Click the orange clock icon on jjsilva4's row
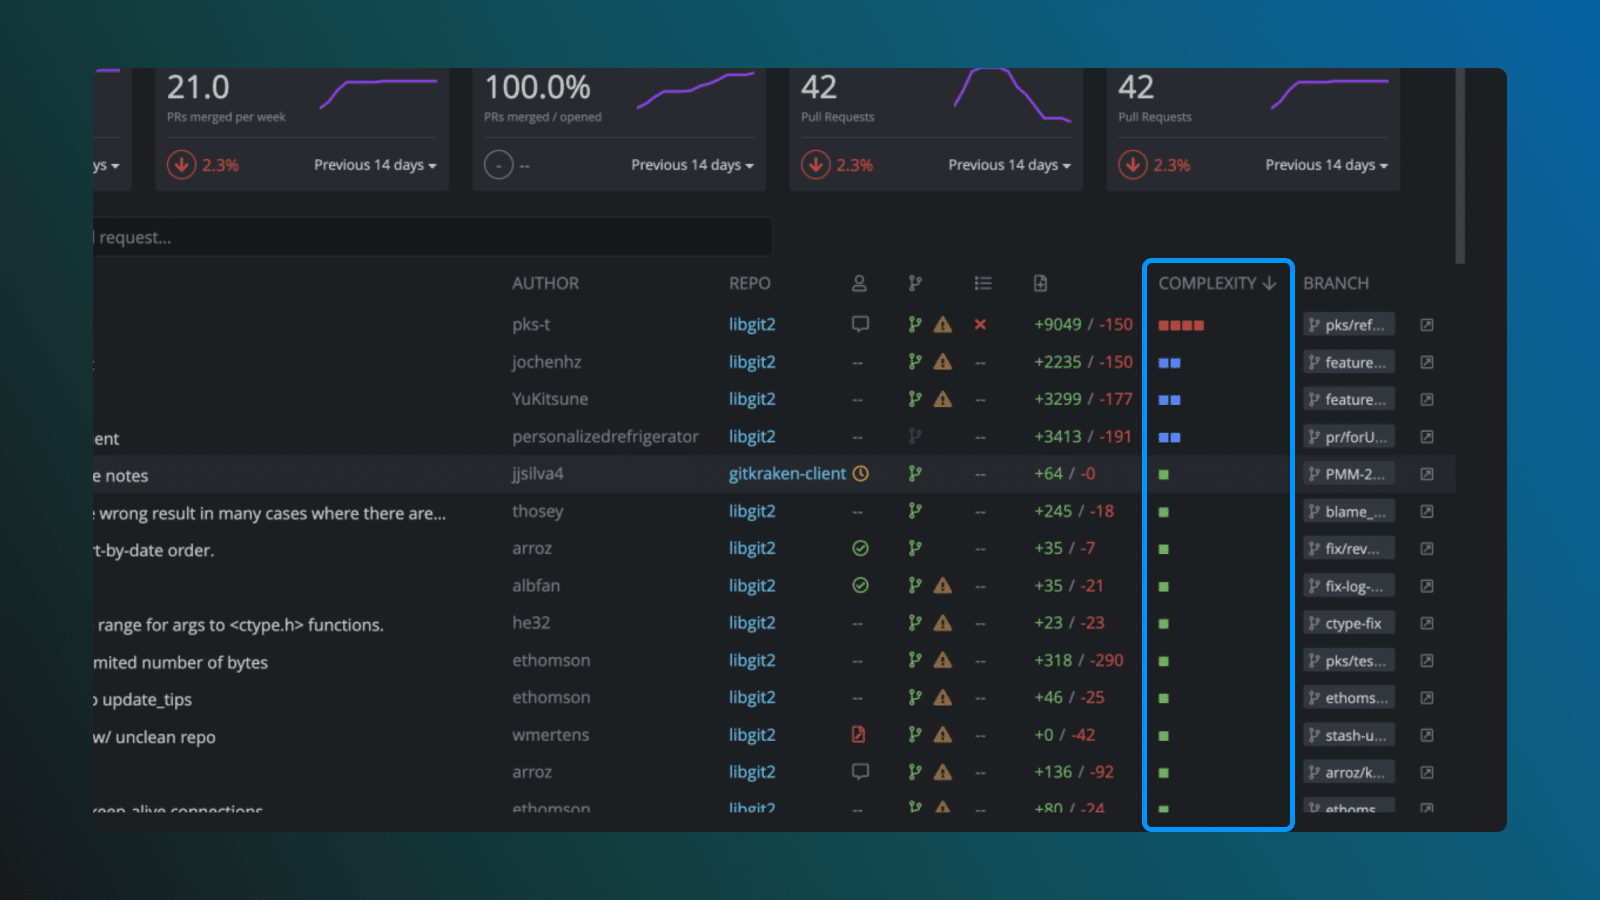 point(860,473)
